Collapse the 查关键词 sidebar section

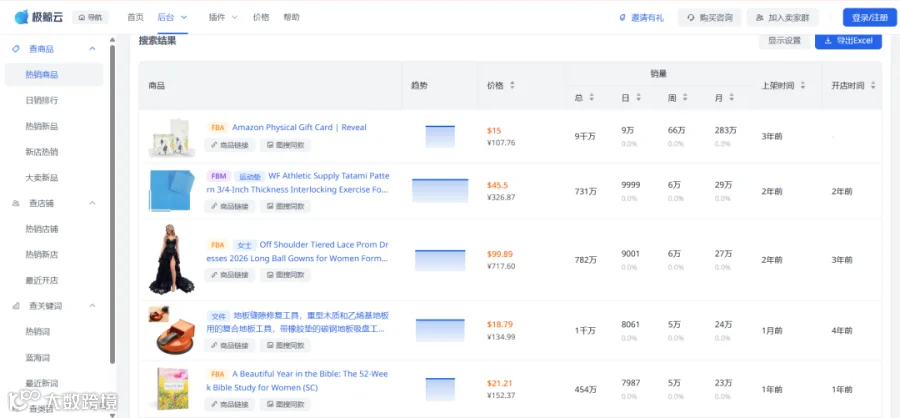coord(92,306)
